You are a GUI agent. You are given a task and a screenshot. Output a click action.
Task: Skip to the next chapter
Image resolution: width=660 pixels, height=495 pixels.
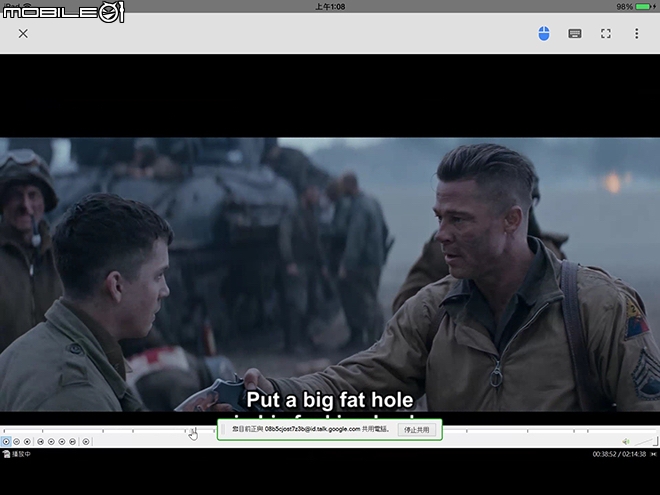tap(72, 442)
